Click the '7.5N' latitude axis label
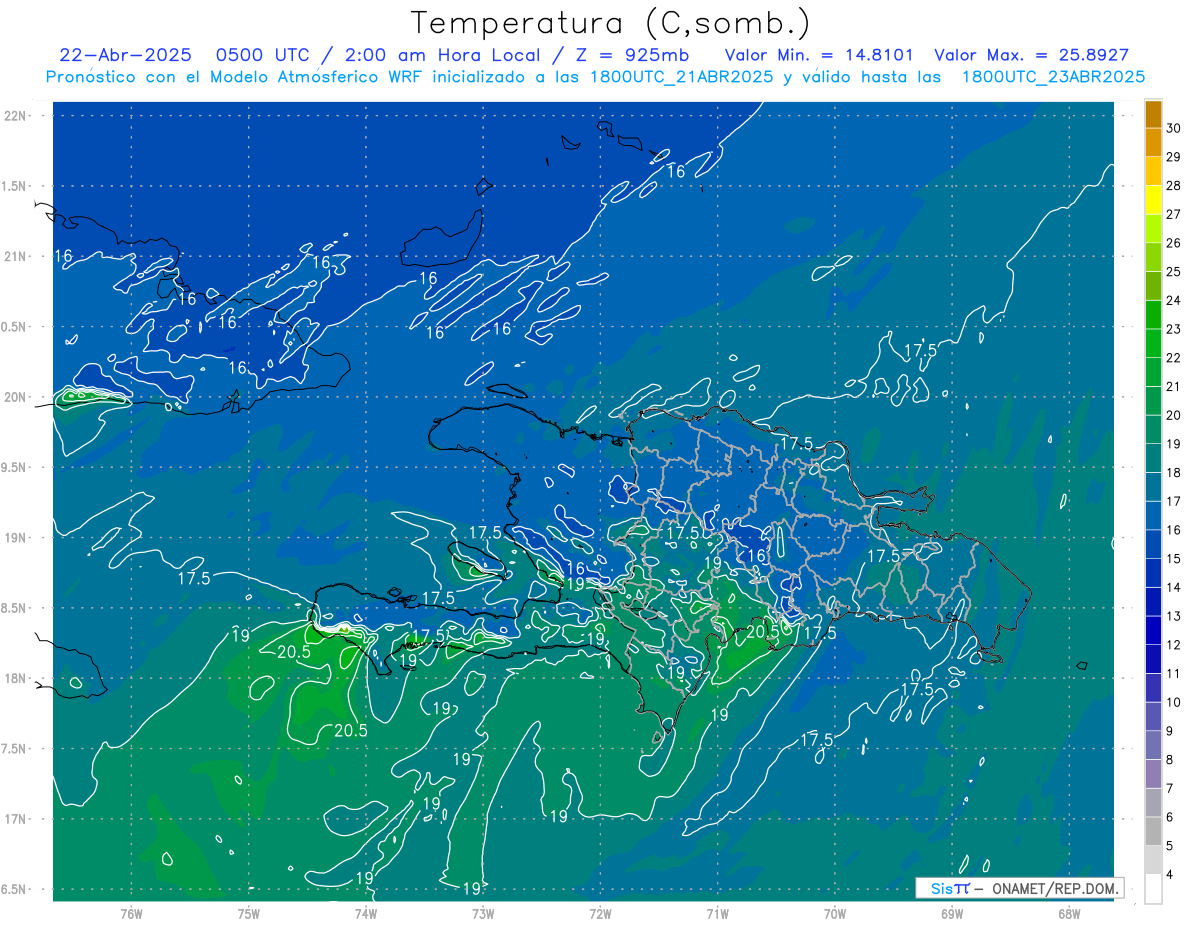This screenshot has width=1200, height=927. point(15,749)
